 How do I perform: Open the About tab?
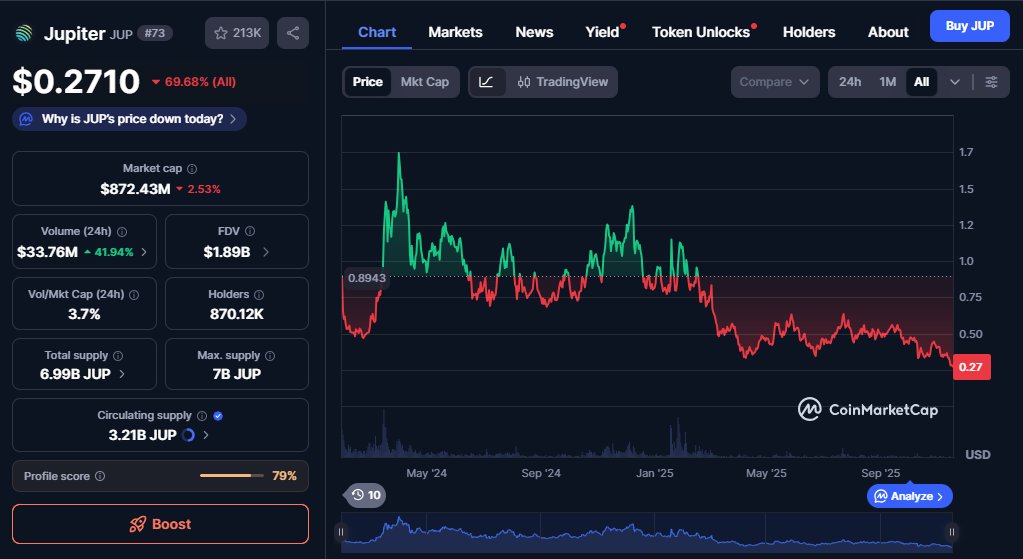[888, 32]
